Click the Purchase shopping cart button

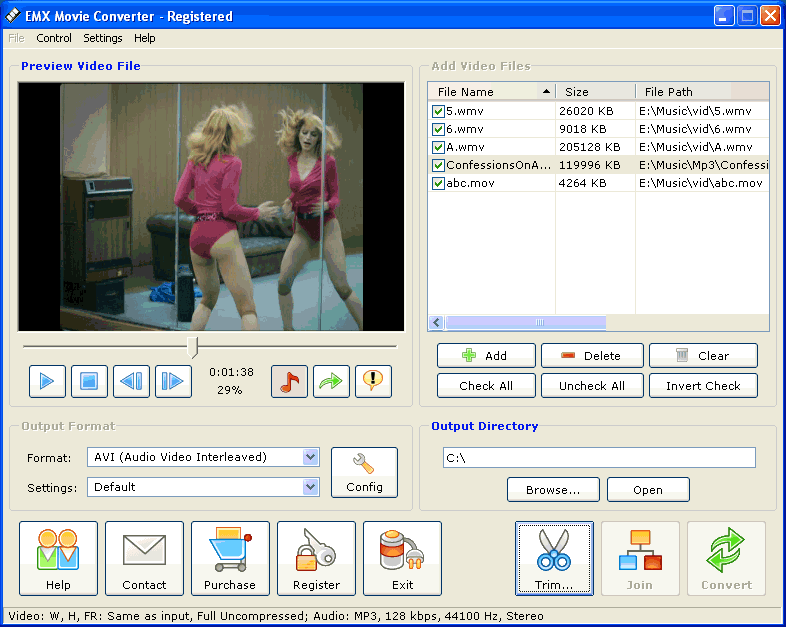(x=230, y=558)
